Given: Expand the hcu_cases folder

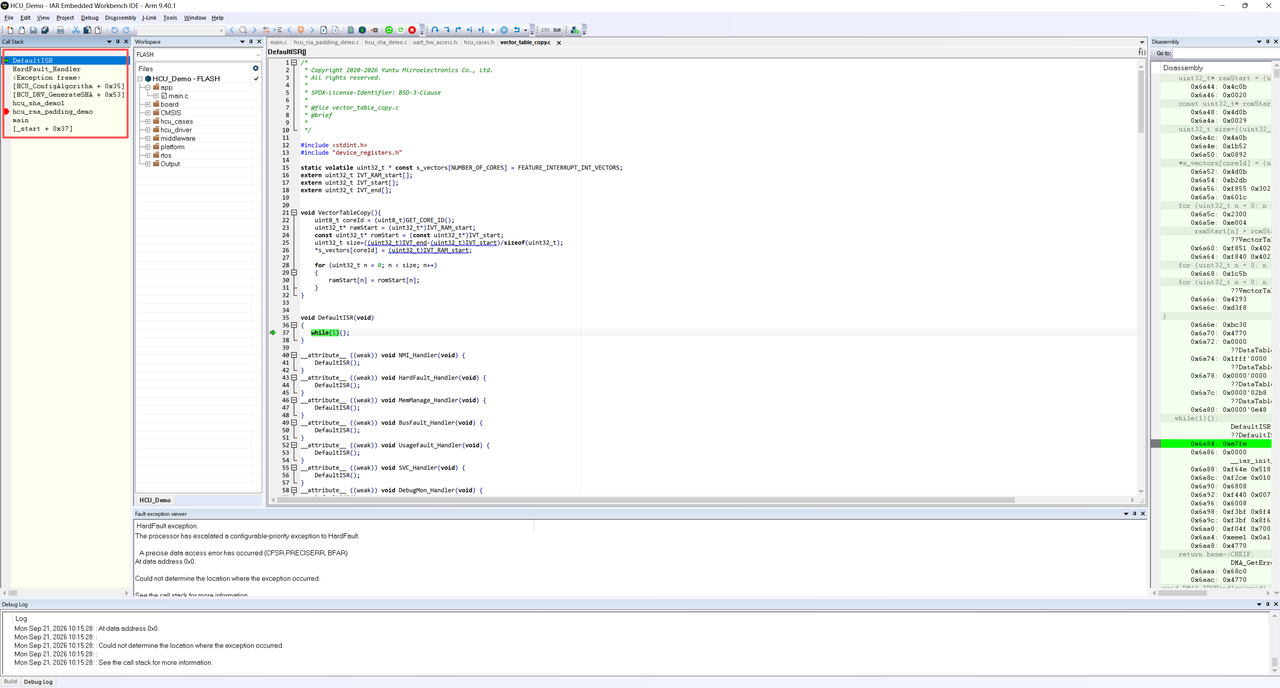Looking at the screenshot, I should click(148, 121).
